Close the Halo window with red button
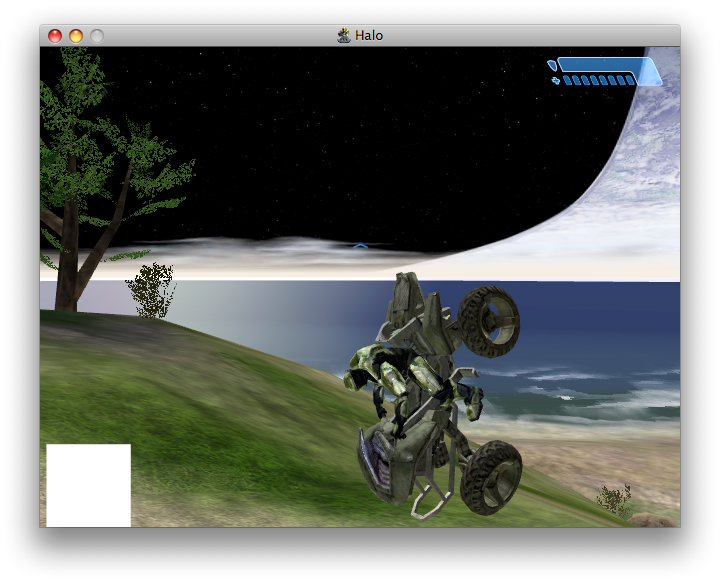The height and width of the screenshot is (582, 720). pos(55,36)
